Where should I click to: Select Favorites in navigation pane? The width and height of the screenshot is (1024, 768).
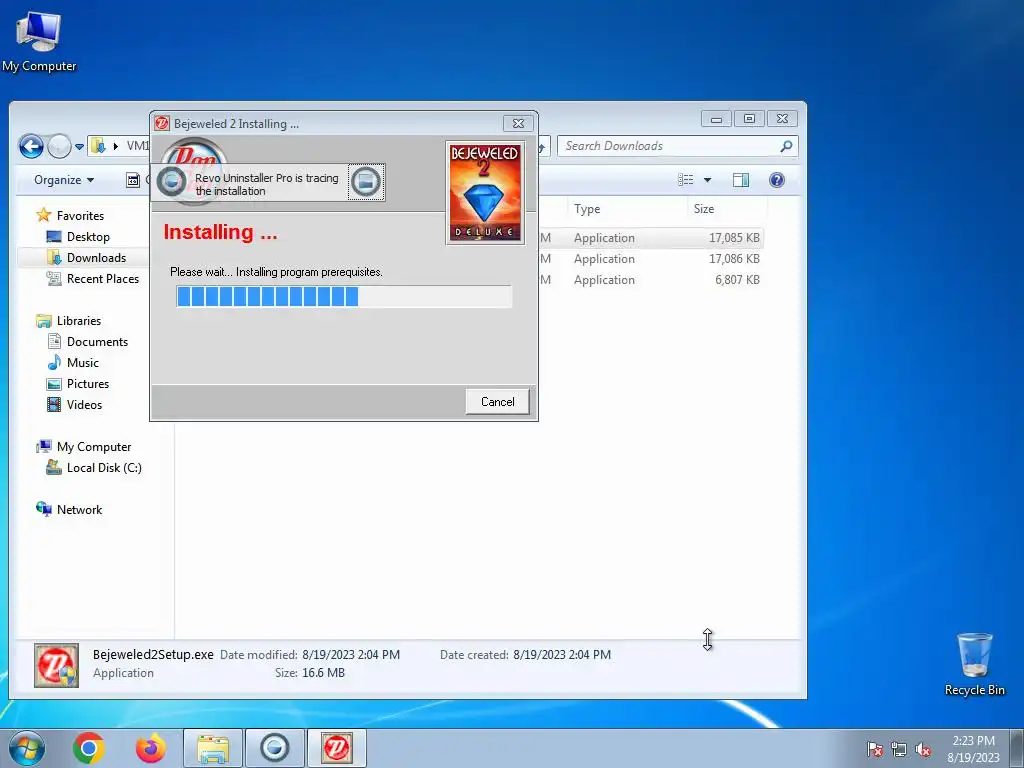(x=80, y=216)
